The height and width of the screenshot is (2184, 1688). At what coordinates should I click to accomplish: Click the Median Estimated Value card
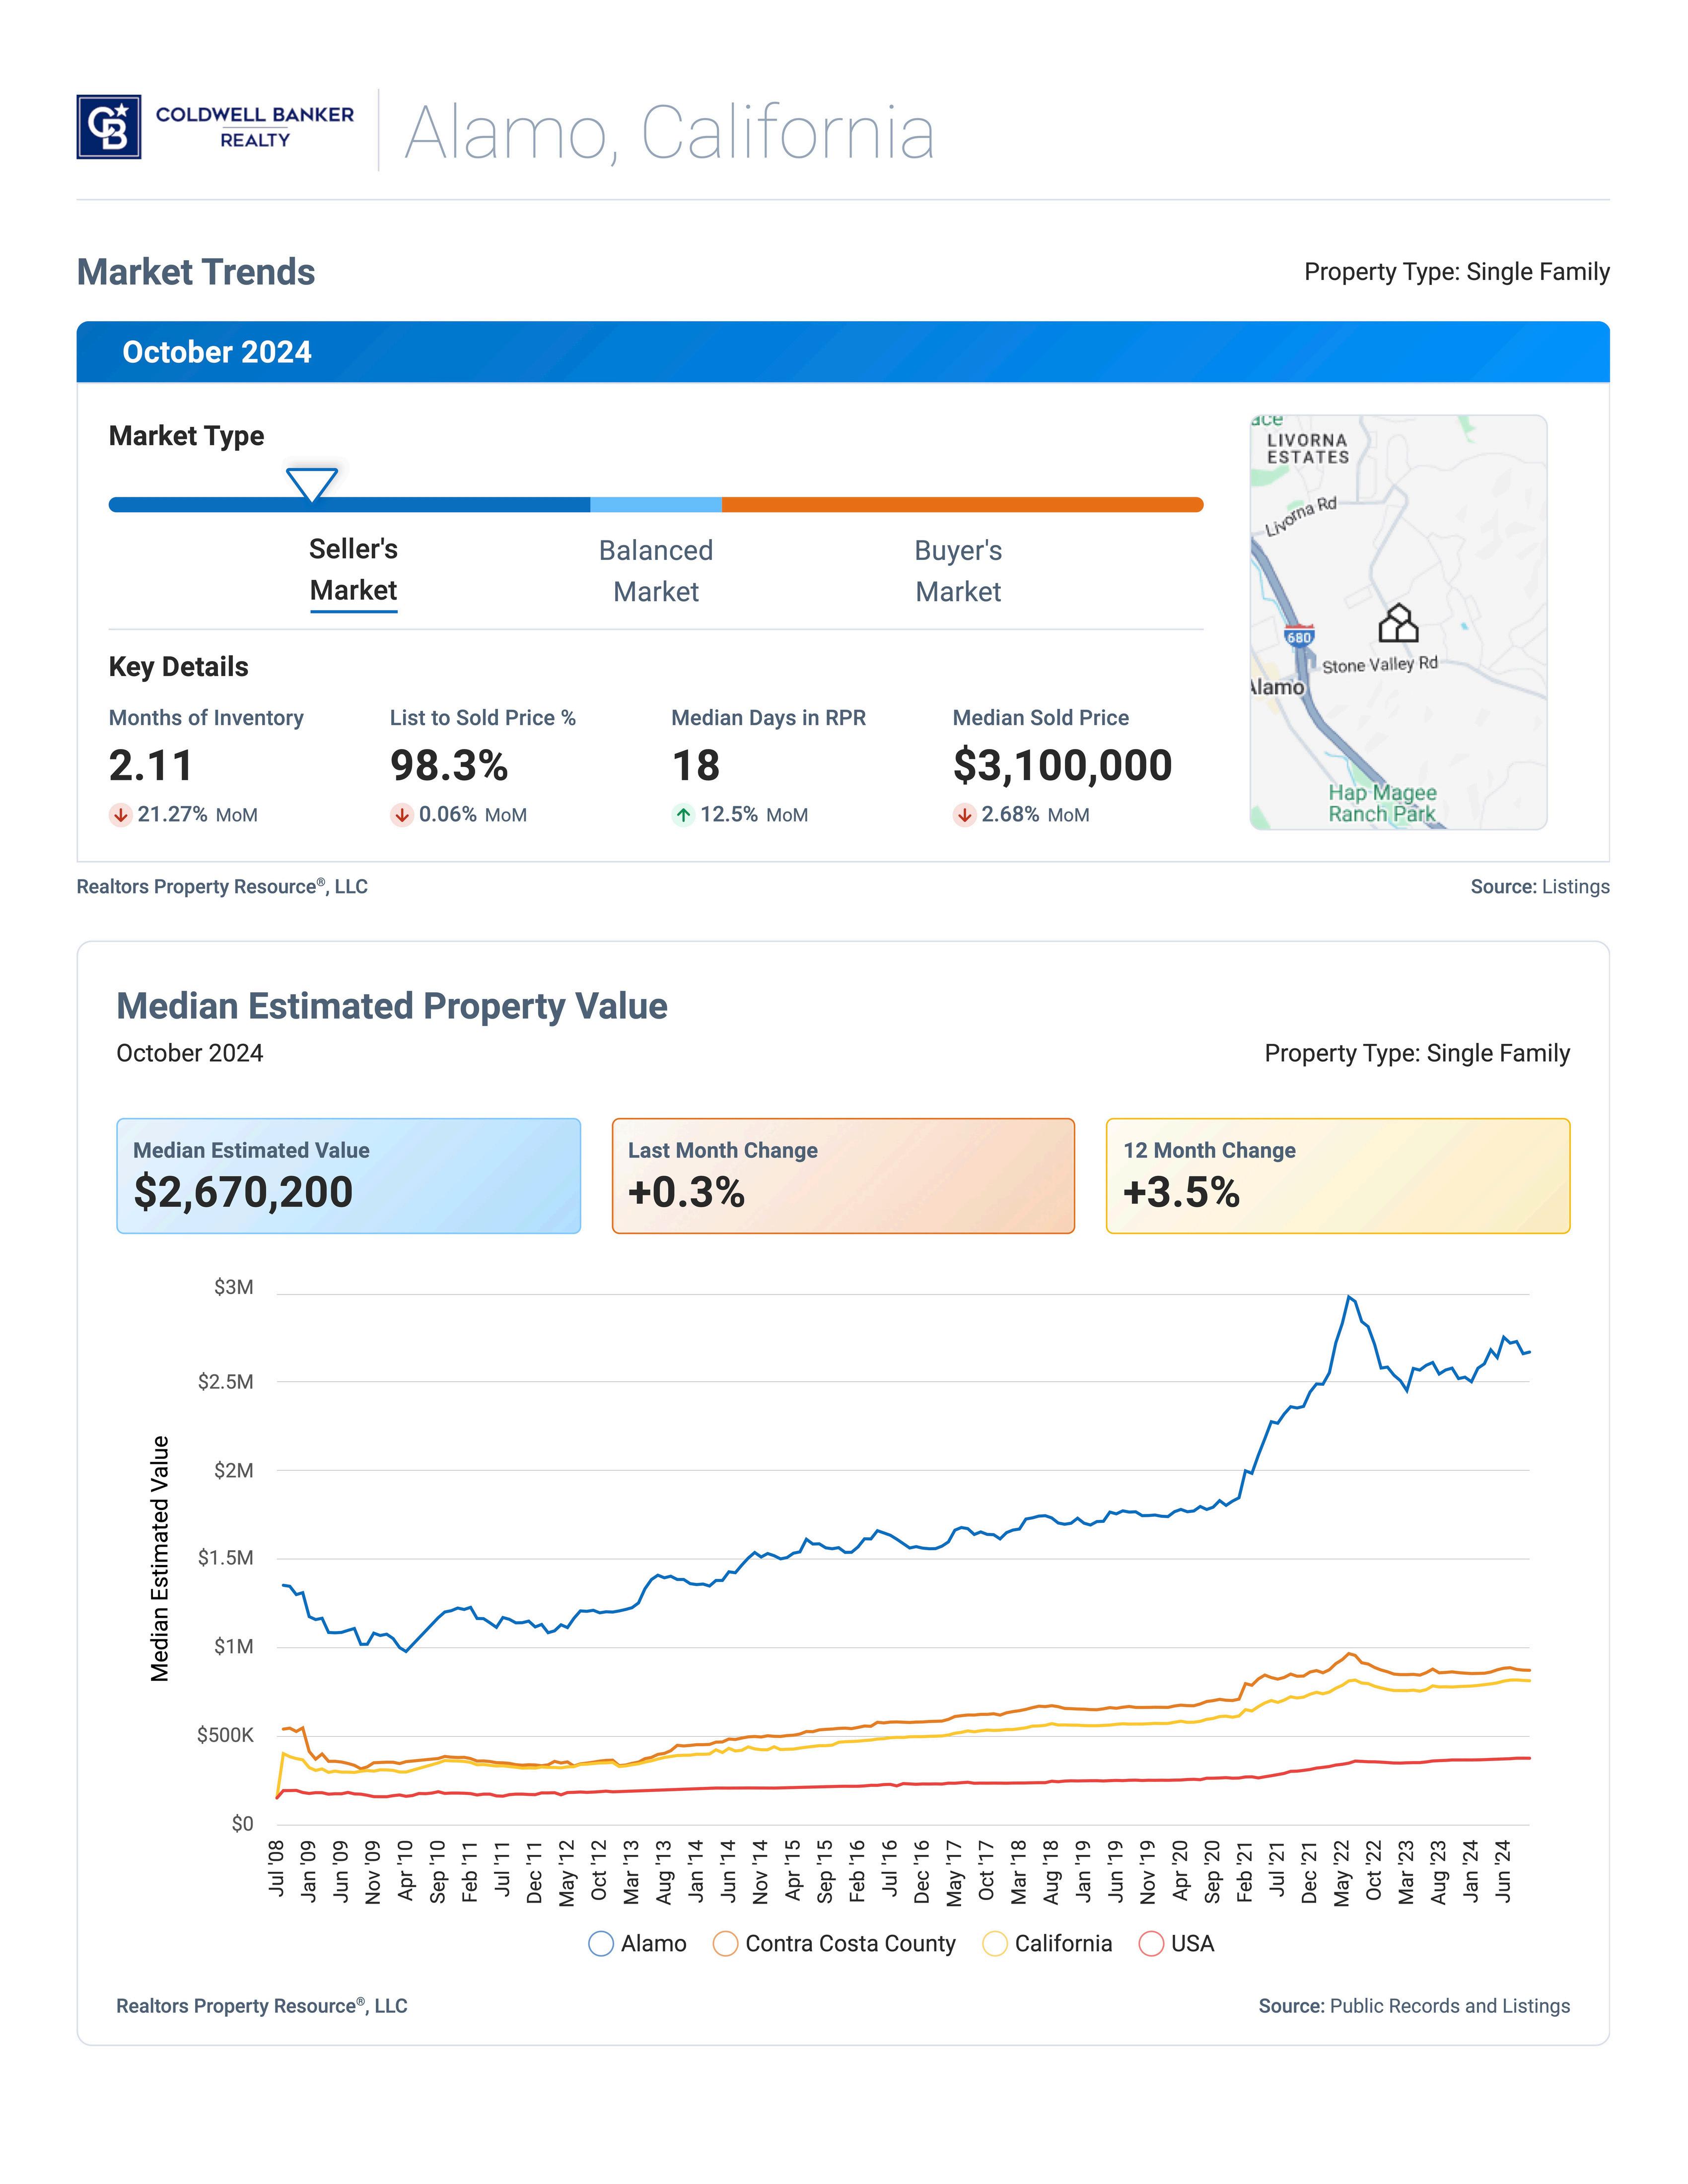pyautogui.click(x=348, y=1176)
